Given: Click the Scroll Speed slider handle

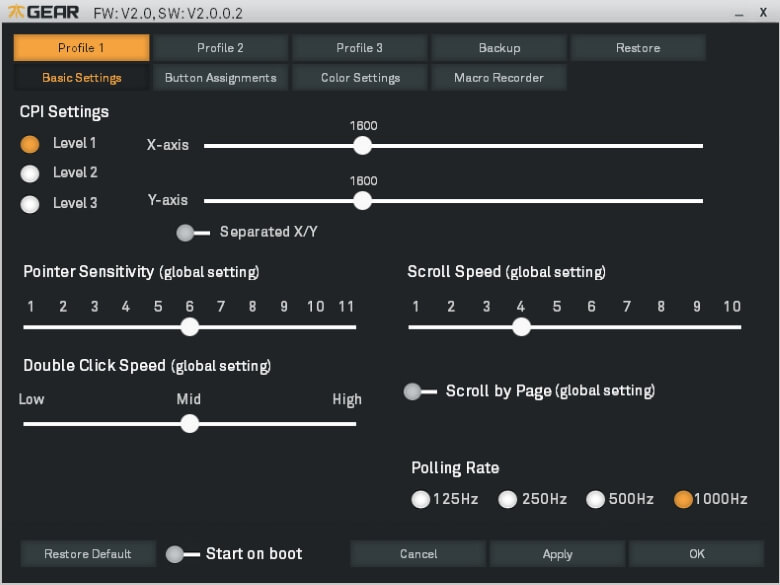Looking at the screenshot, I should 520,327.
